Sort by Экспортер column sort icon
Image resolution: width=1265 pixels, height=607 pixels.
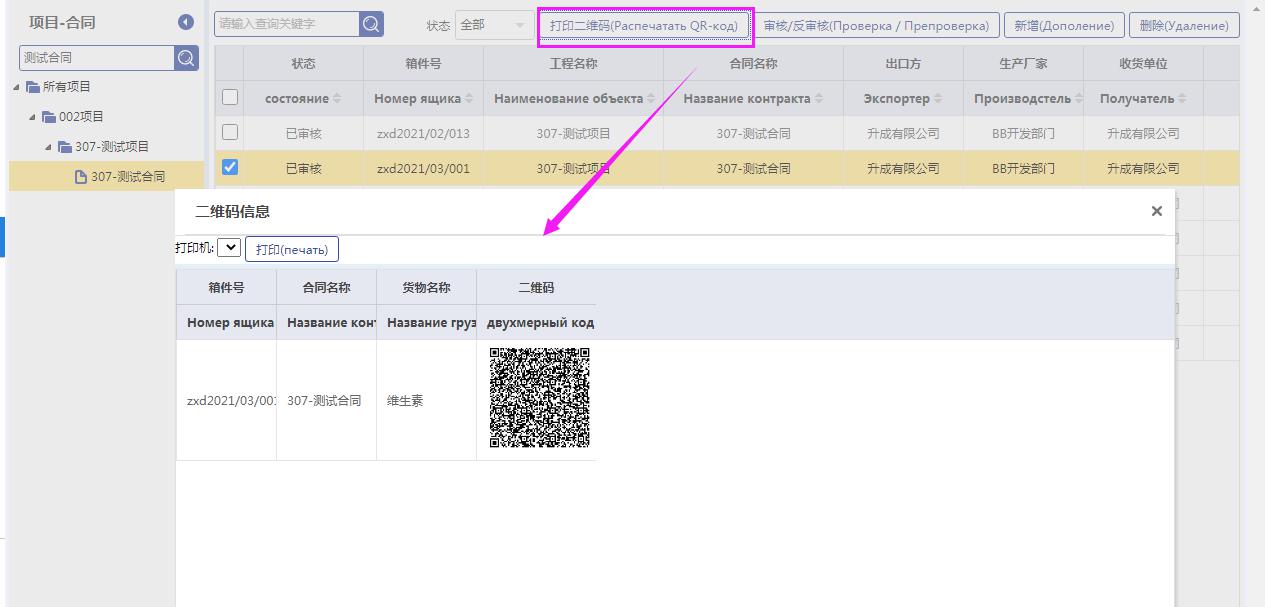pos(937,99)
